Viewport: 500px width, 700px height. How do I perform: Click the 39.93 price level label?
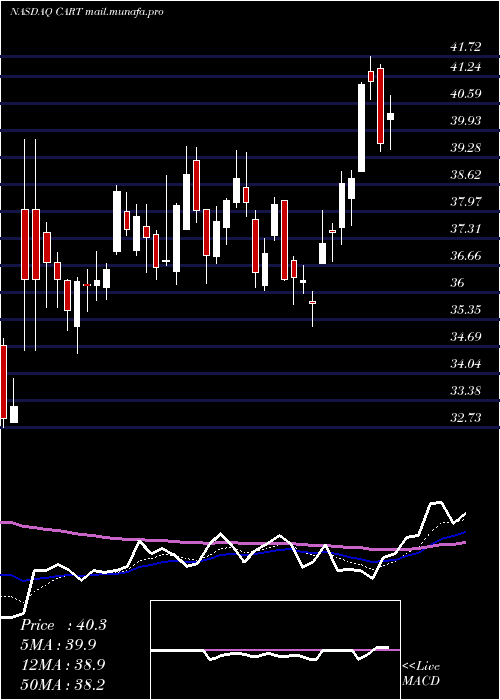click(x=466, y=121)
